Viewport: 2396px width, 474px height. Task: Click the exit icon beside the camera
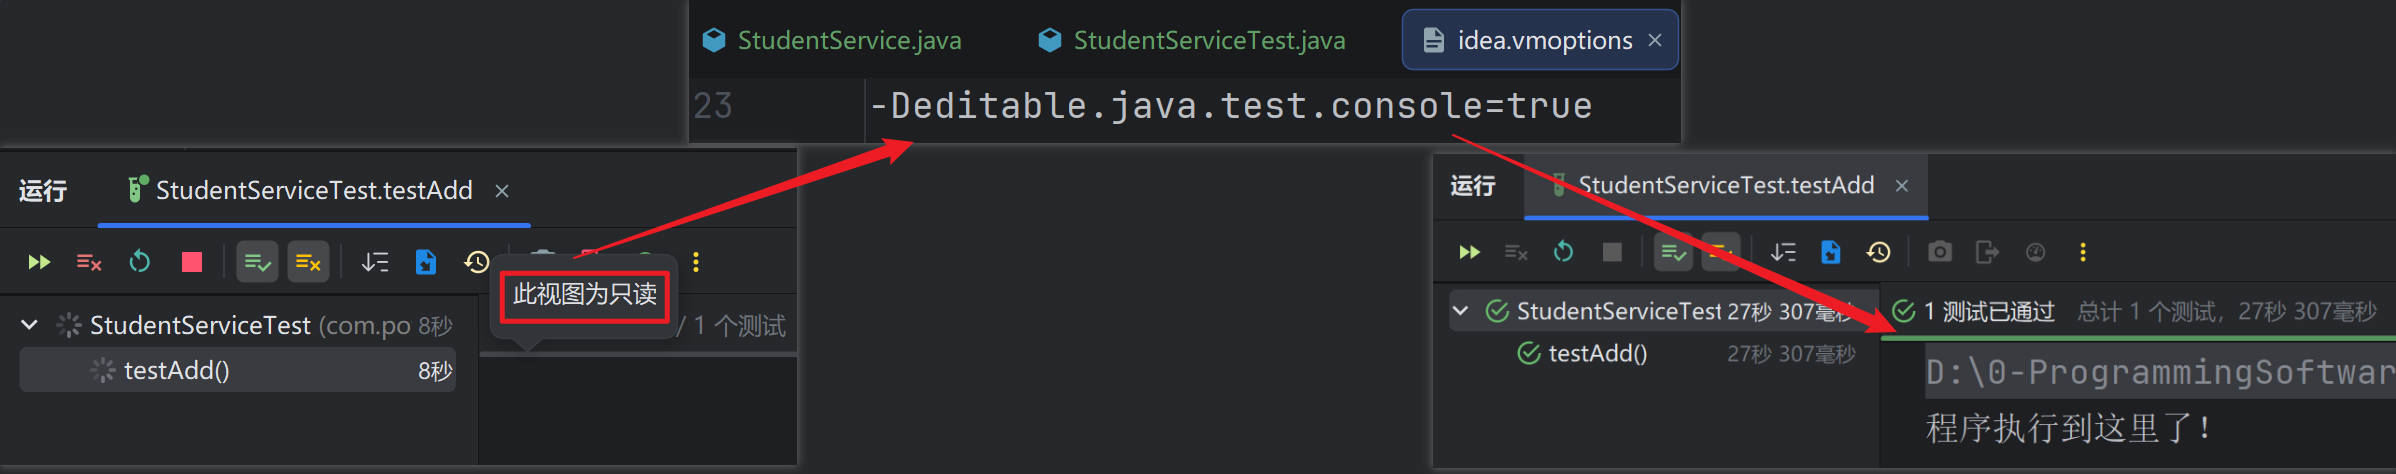[x=1987, y=253]
